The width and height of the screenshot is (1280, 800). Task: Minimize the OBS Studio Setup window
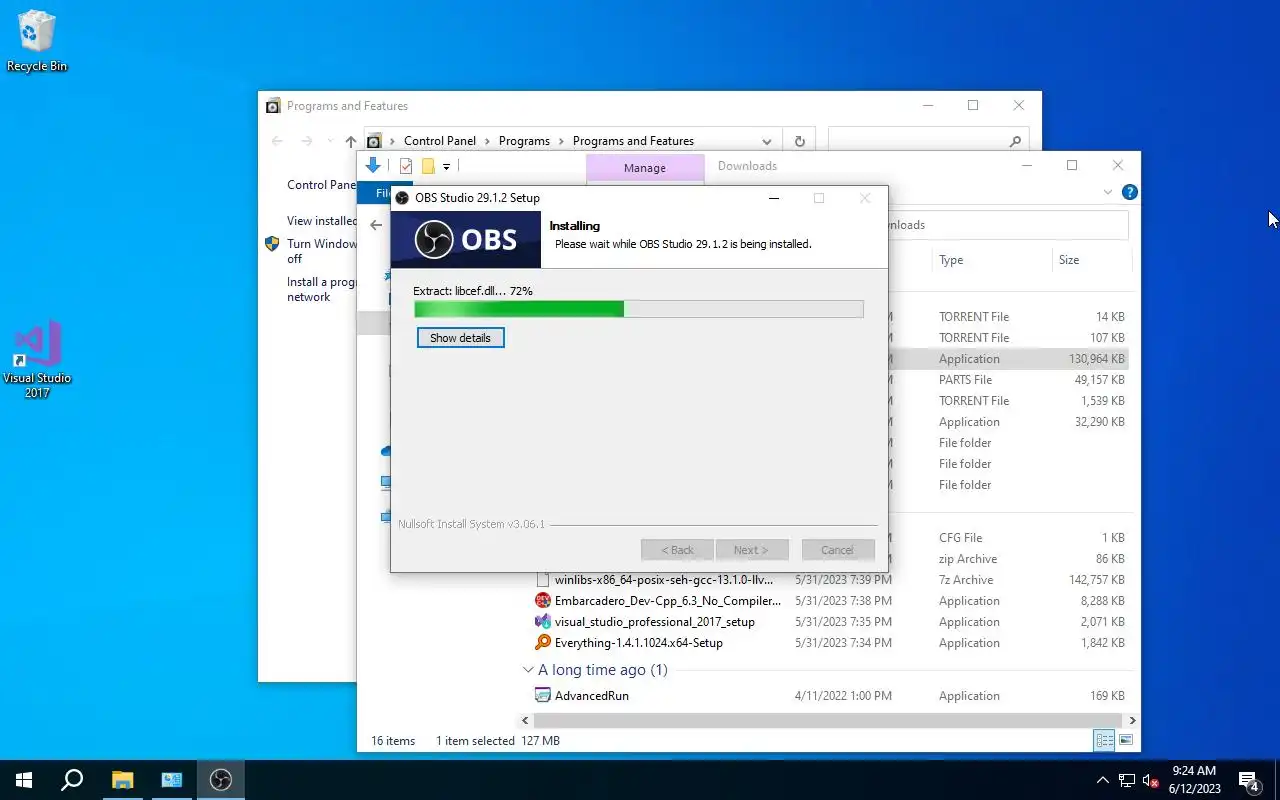[x=773, y=198]
